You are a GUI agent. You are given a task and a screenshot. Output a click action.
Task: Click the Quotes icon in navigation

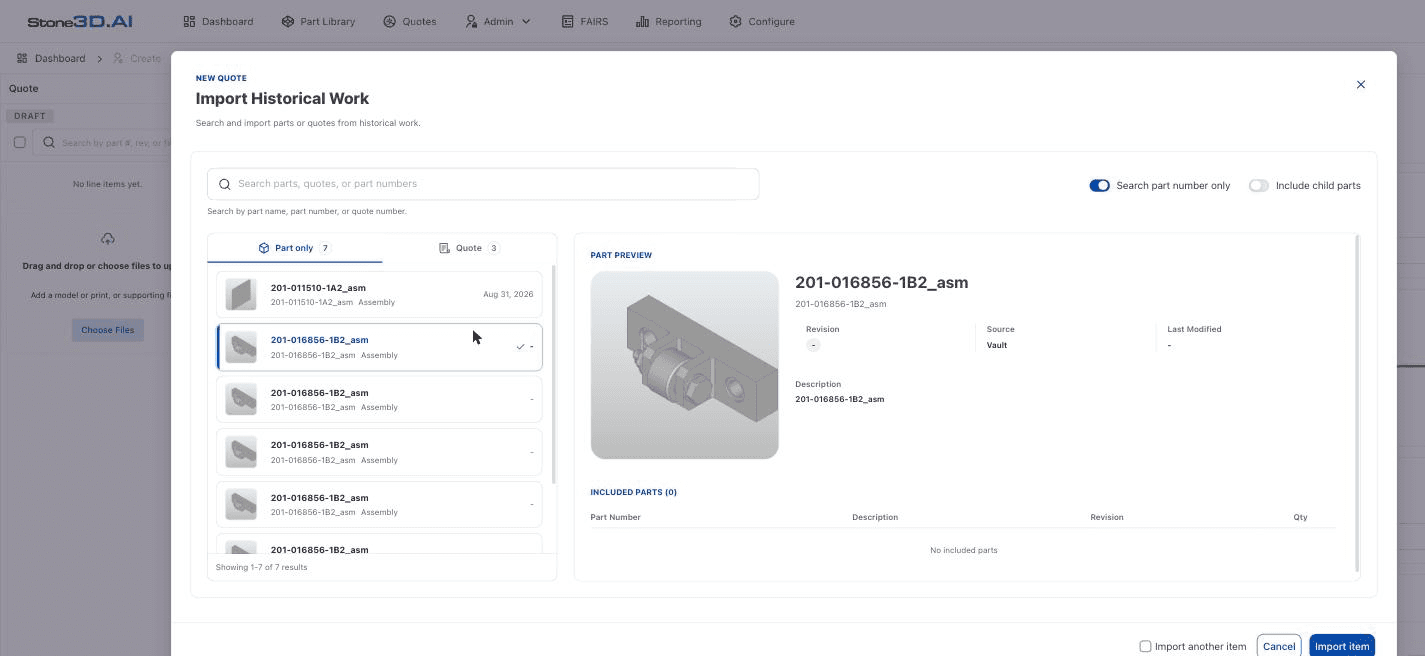coord(390,21)
